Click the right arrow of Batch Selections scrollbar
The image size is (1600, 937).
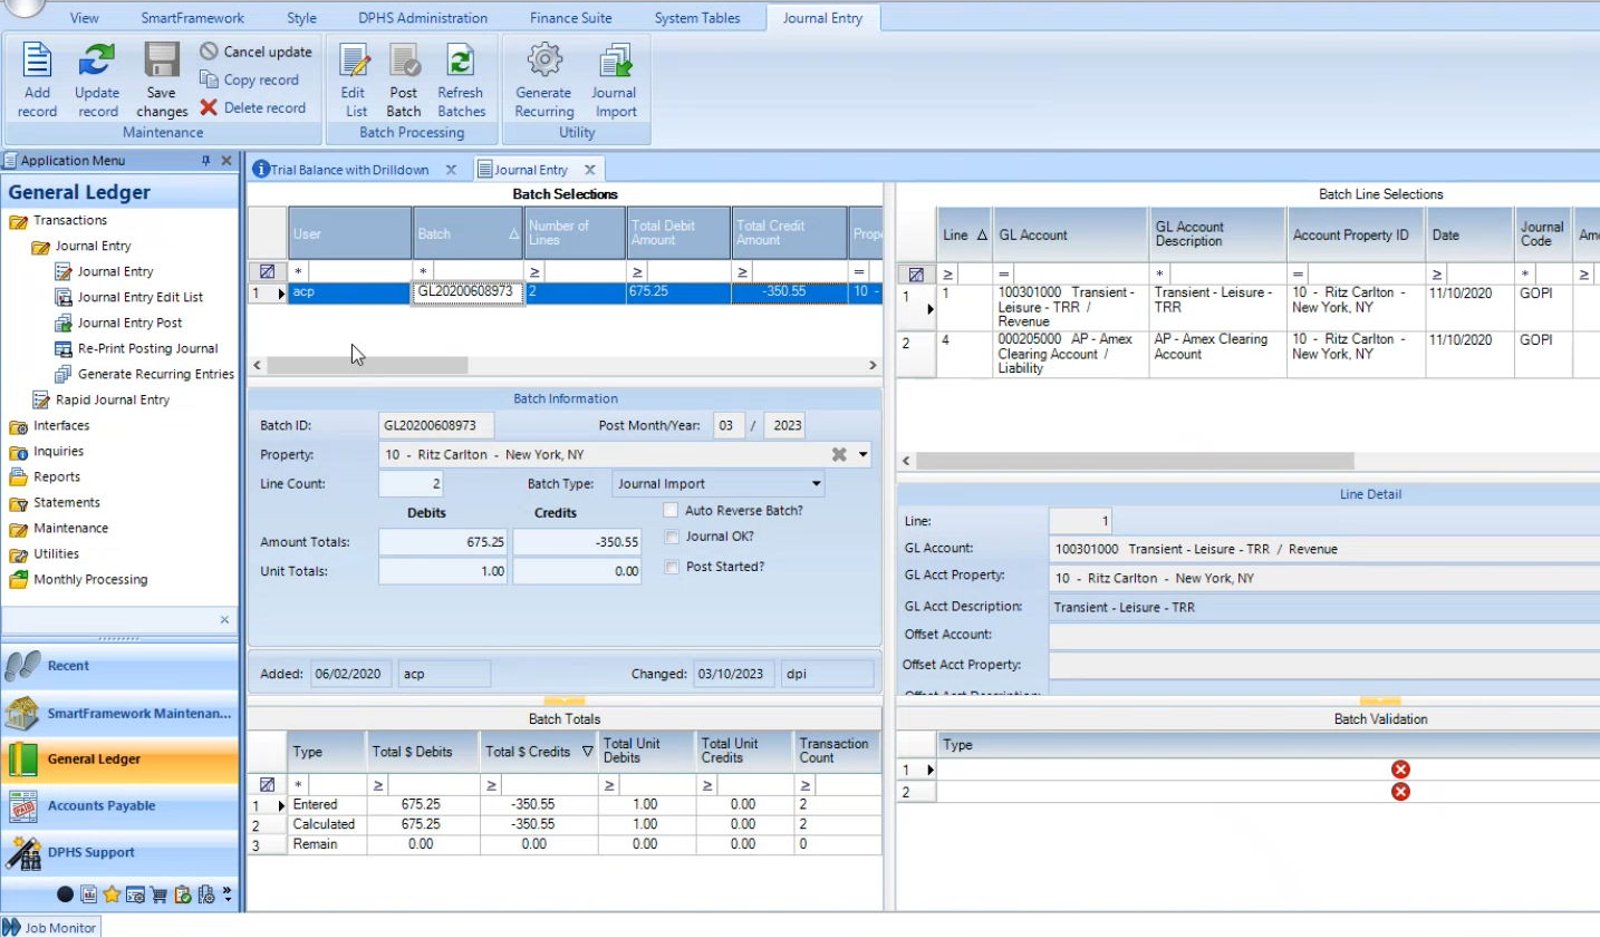pos(873,366)
